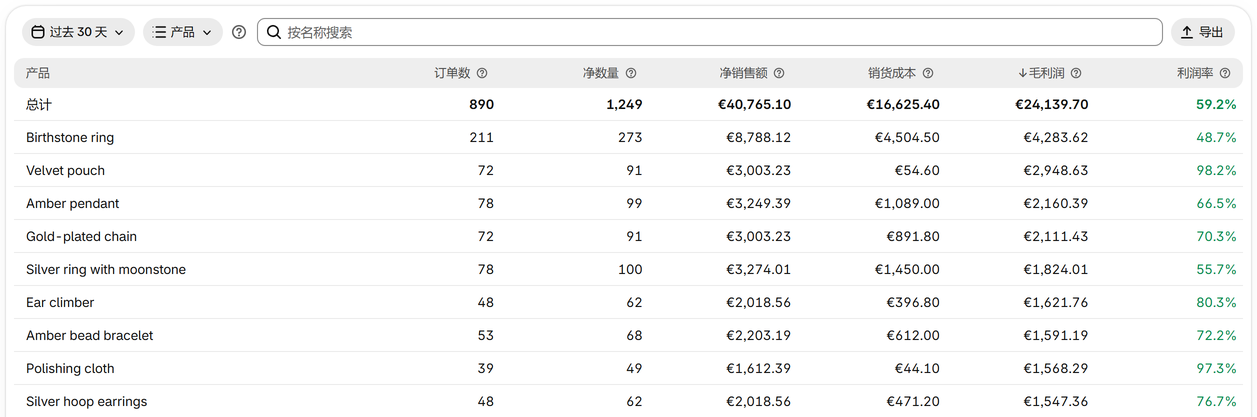This screenshot has height=417, width=1257.
Task: Open the 产品 grouping dropdown
Action: 183,32
